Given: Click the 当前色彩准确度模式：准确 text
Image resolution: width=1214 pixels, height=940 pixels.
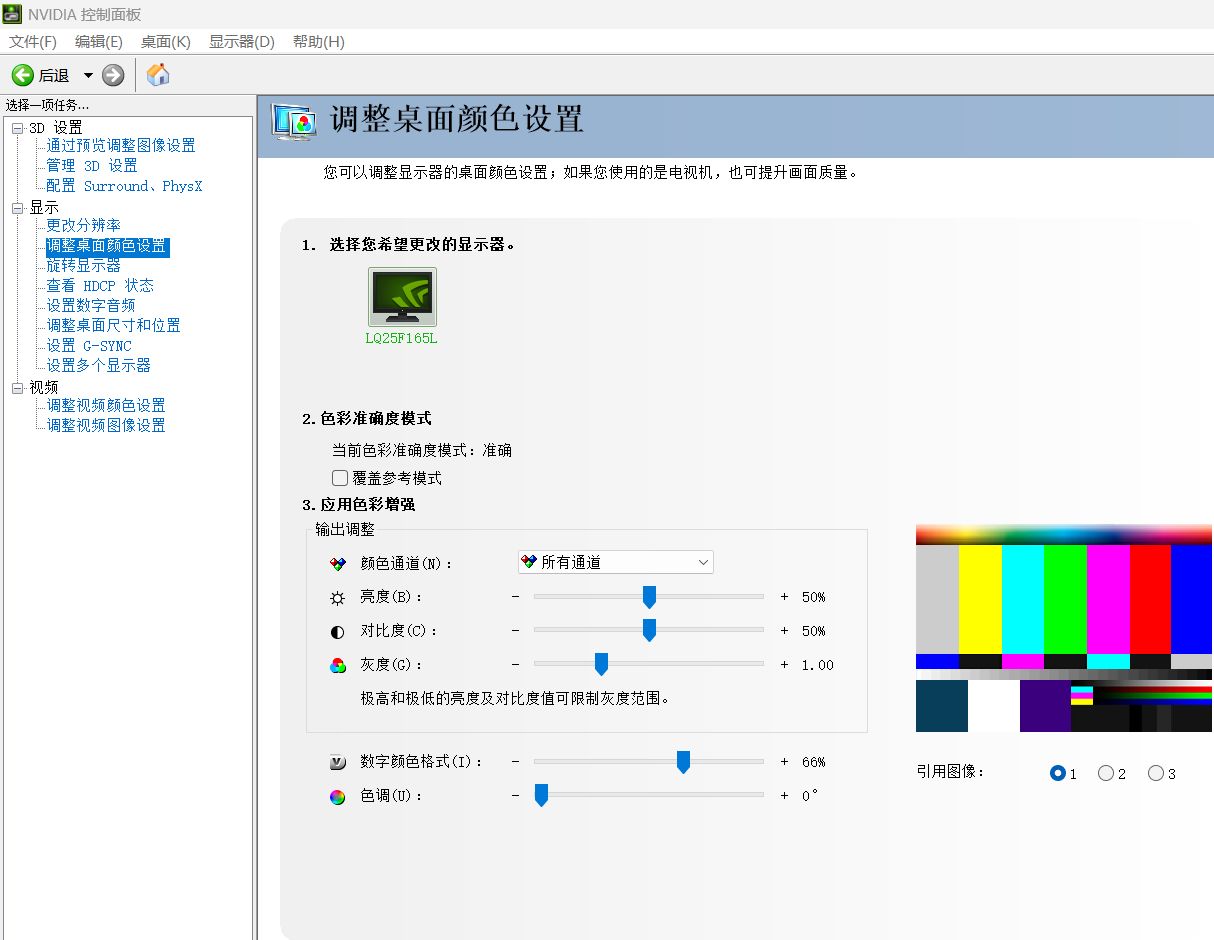Looking at the screenshot, I should click(x=422, y=451).
